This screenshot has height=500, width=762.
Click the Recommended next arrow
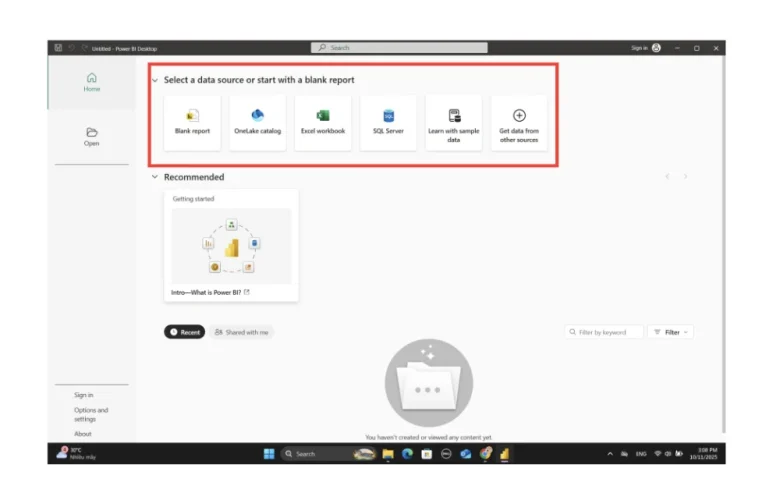tap(685, 176)
